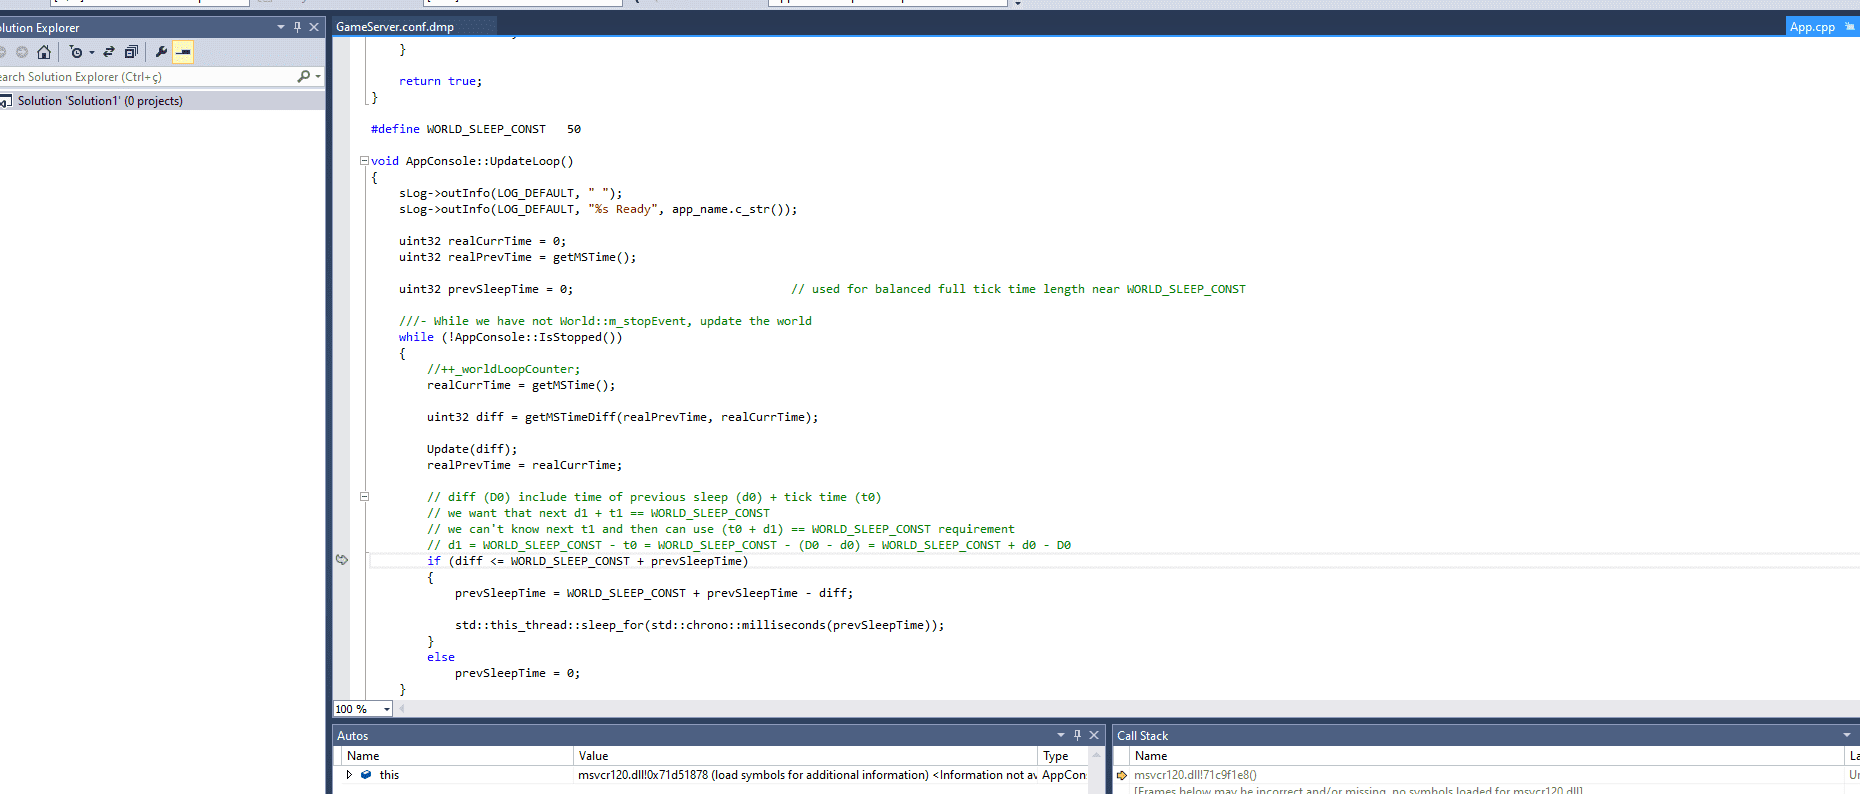Click the Call Stack panel title
This screenshot has height=794, width=1860.
1142,736
